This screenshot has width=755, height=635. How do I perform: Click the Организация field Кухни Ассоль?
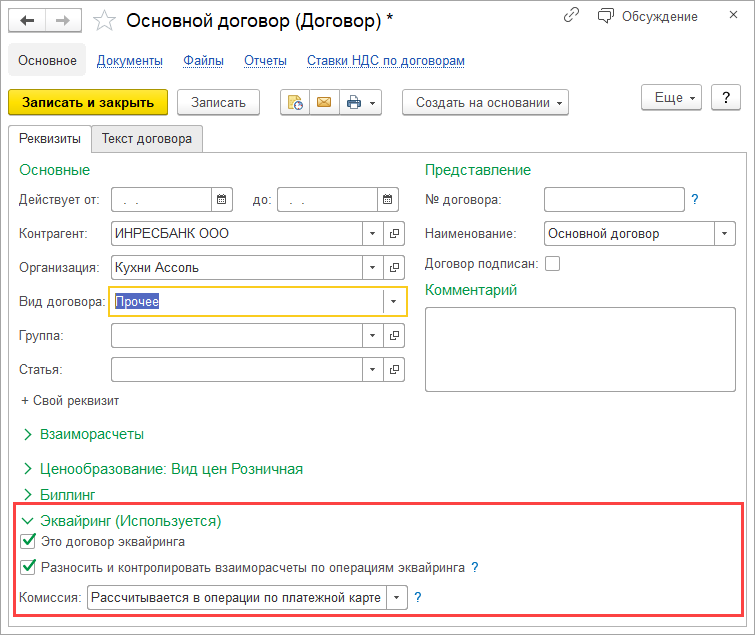point(237,268)
